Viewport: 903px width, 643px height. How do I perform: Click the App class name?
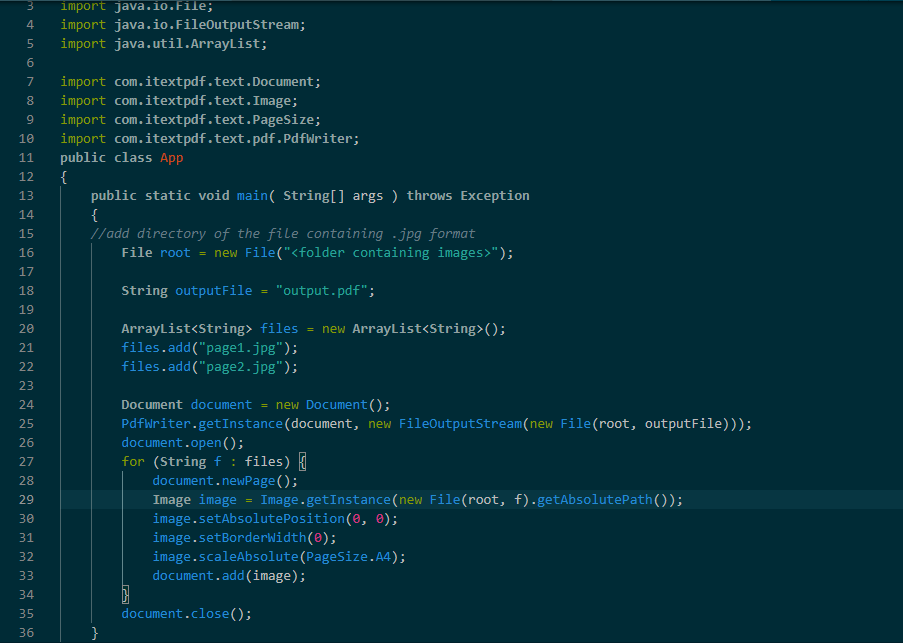click(x=172, y=158)
